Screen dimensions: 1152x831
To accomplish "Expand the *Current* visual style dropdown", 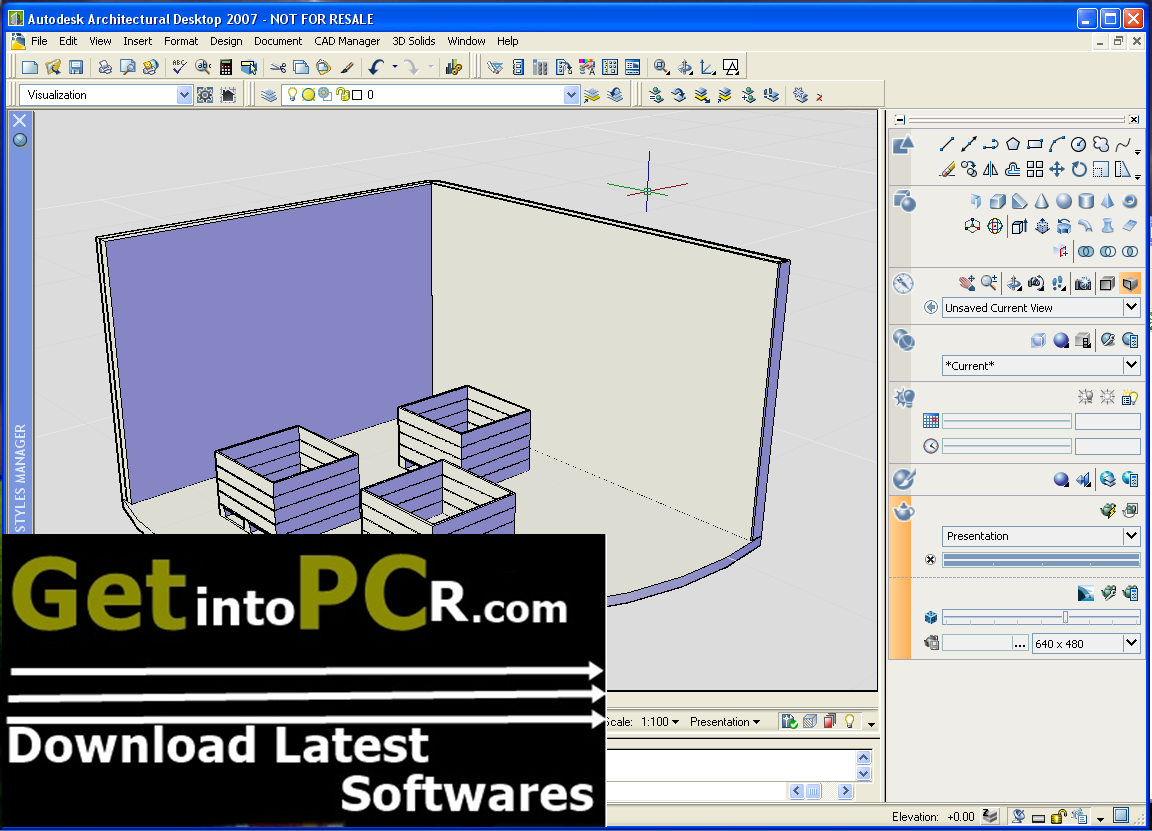I will (1131, 365).
